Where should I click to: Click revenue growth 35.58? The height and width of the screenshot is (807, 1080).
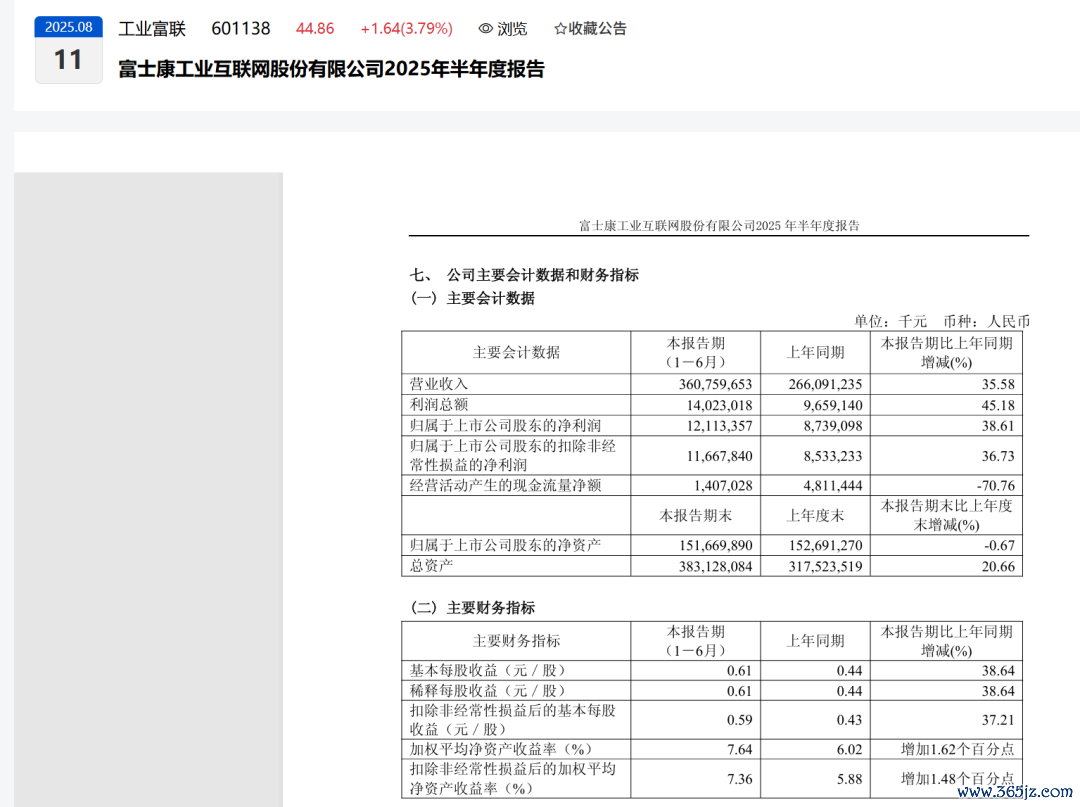(998, 384)
